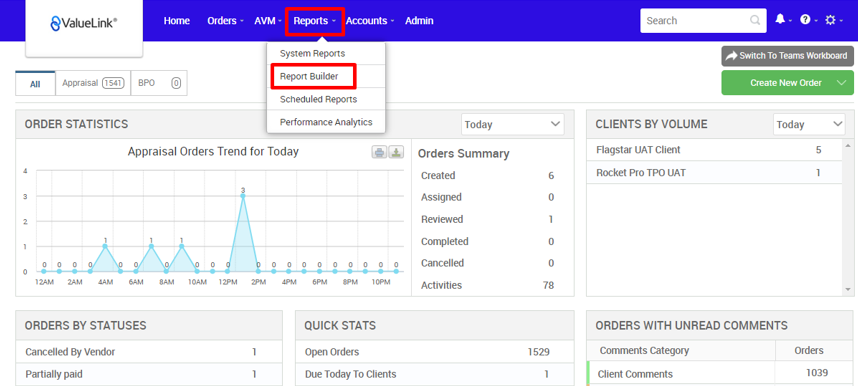The height and width of the screenshot is (386, 858).
Task: Click Partially paid status row
Action: (x=149, y=375)
